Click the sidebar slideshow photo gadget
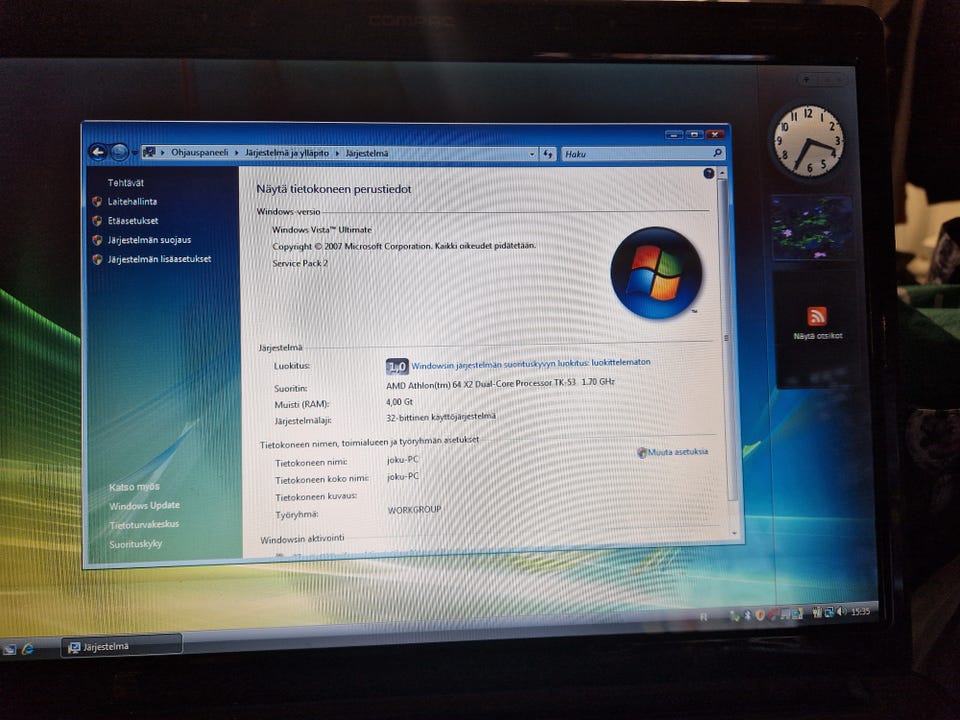 811,227
